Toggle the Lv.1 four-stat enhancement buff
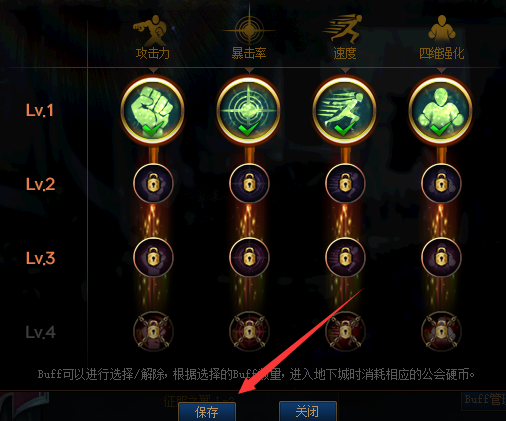 [x=441, y=110]
